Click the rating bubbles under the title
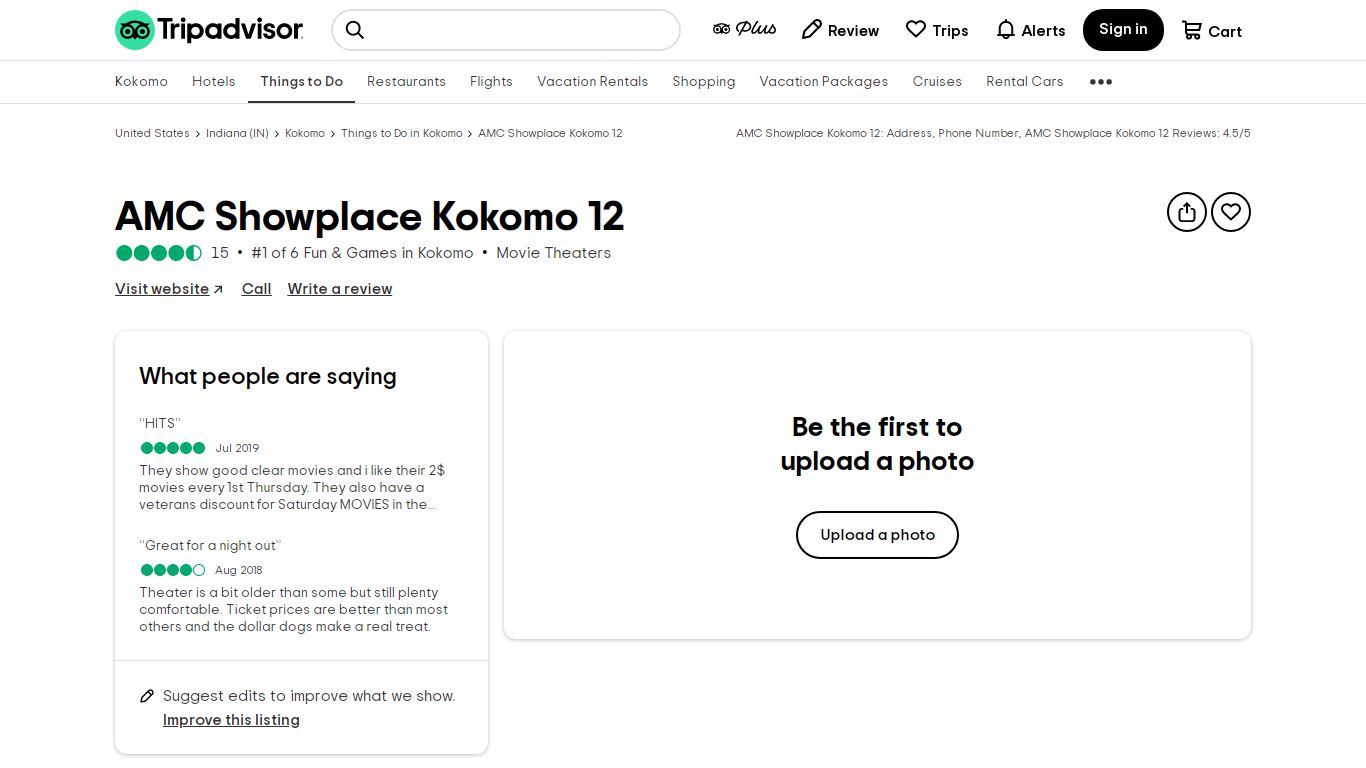This screenshot has width=1366, height=768. click(159, 253)
